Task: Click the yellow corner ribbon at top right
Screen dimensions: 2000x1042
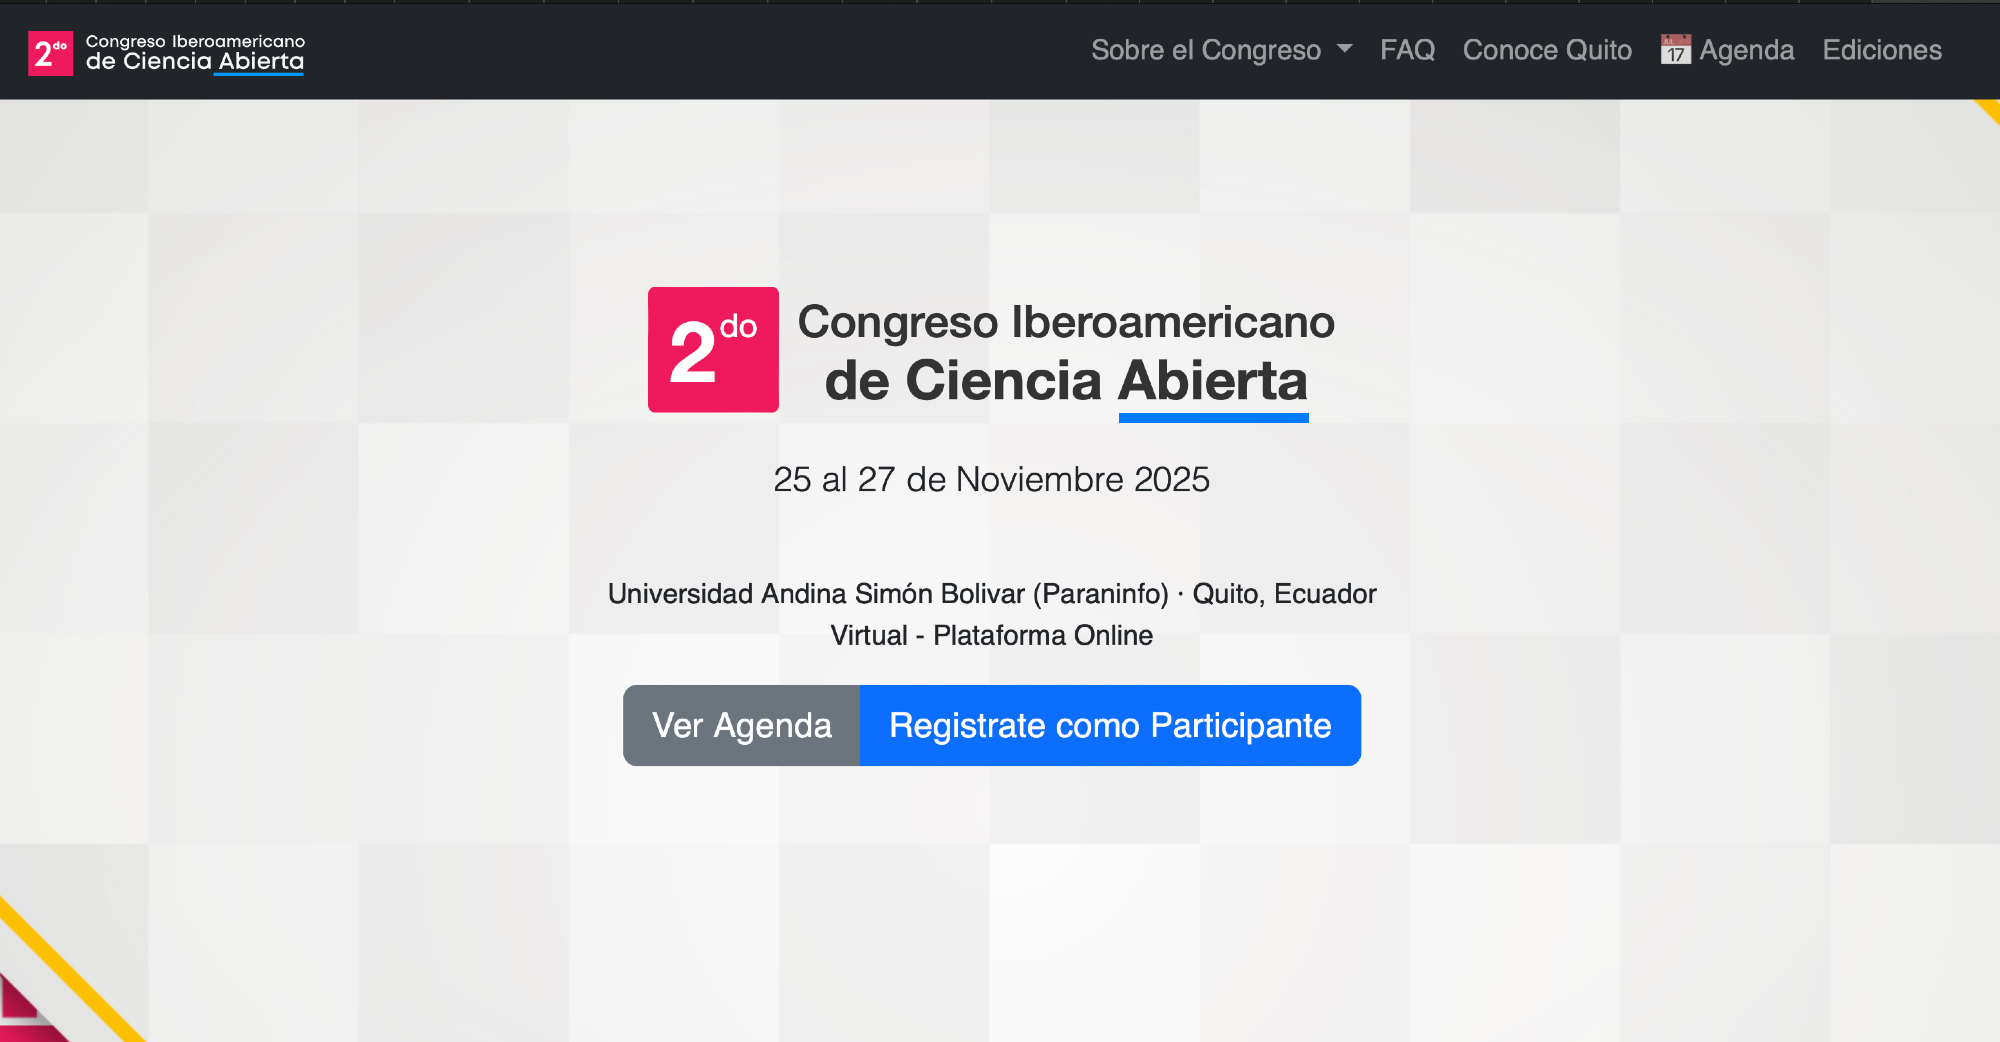Action: (x=1990, y=110)
